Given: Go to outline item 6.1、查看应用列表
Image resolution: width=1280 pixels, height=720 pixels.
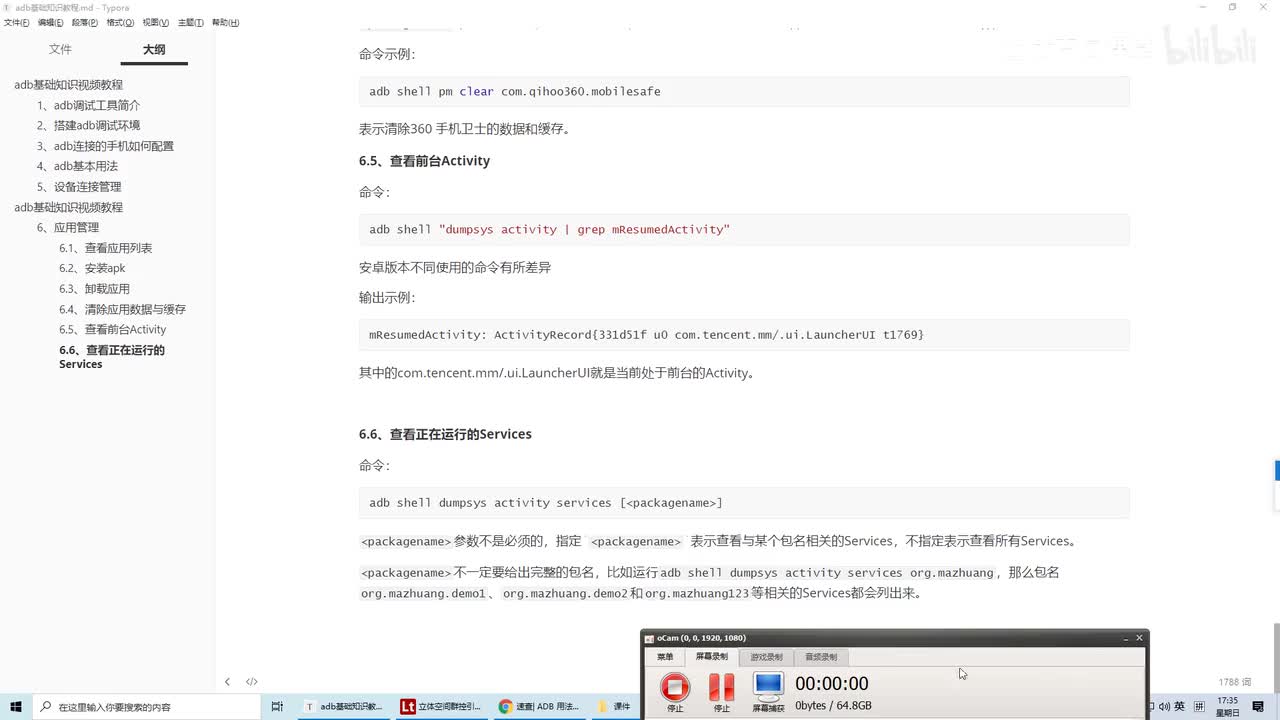Looking at the screenshot, I should click(x=105, y=248).
